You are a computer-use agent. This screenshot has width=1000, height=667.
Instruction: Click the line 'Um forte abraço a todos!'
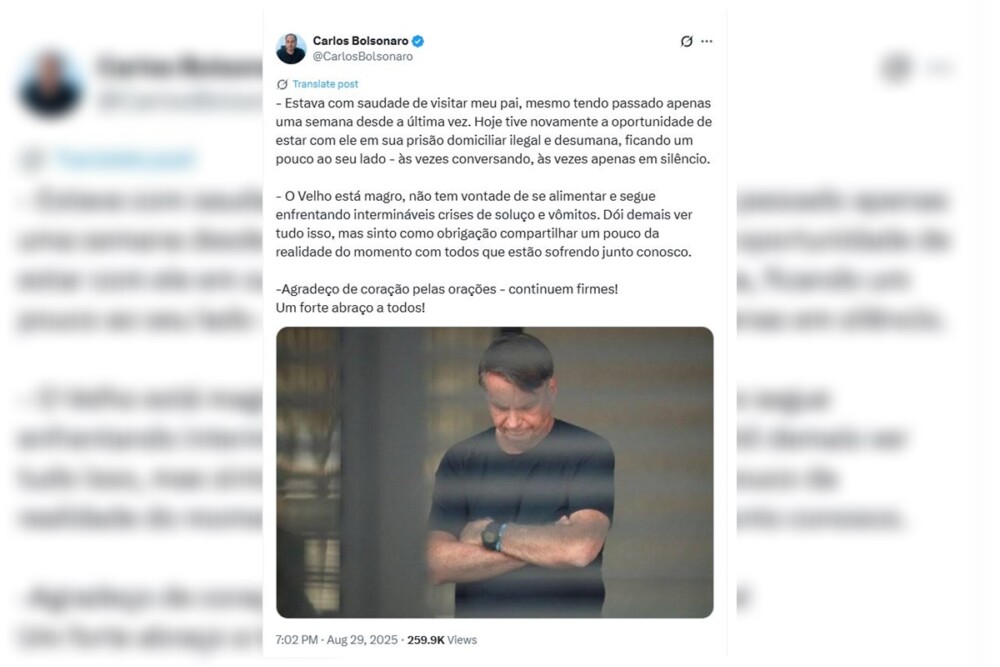[350, 307]
